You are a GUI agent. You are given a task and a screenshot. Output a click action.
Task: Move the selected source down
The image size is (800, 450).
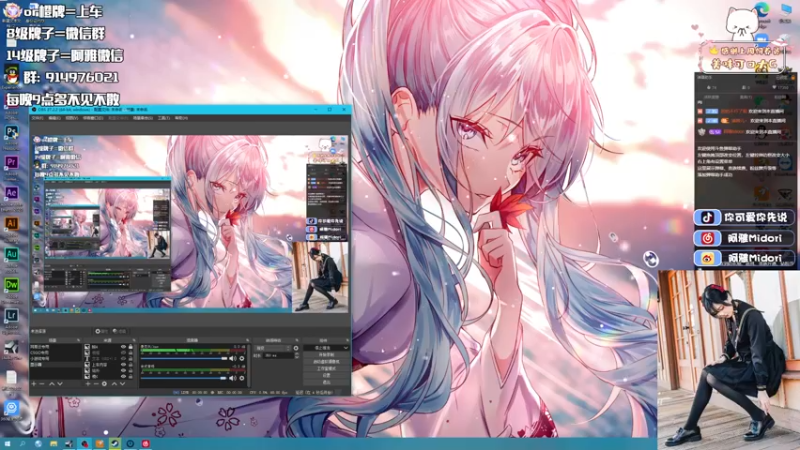click(122, 384)
